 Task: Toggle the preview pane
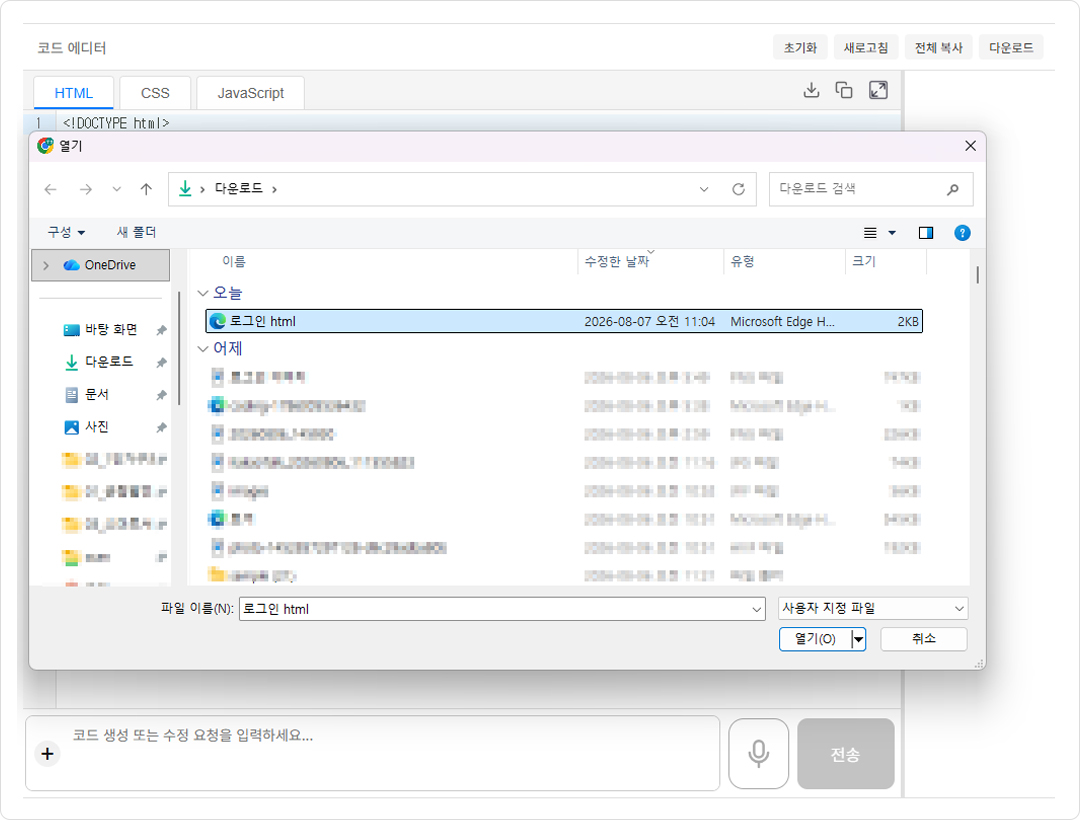(x=926, y=233)
